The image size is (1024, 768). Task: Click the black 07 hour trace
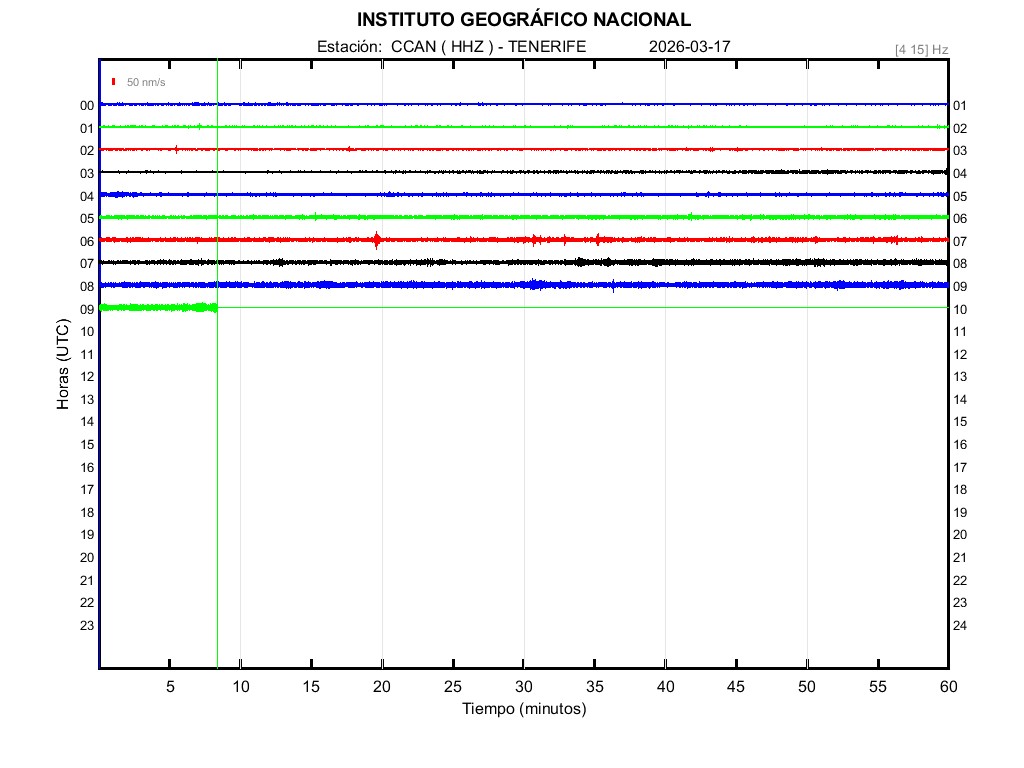(x=500, y=262)
